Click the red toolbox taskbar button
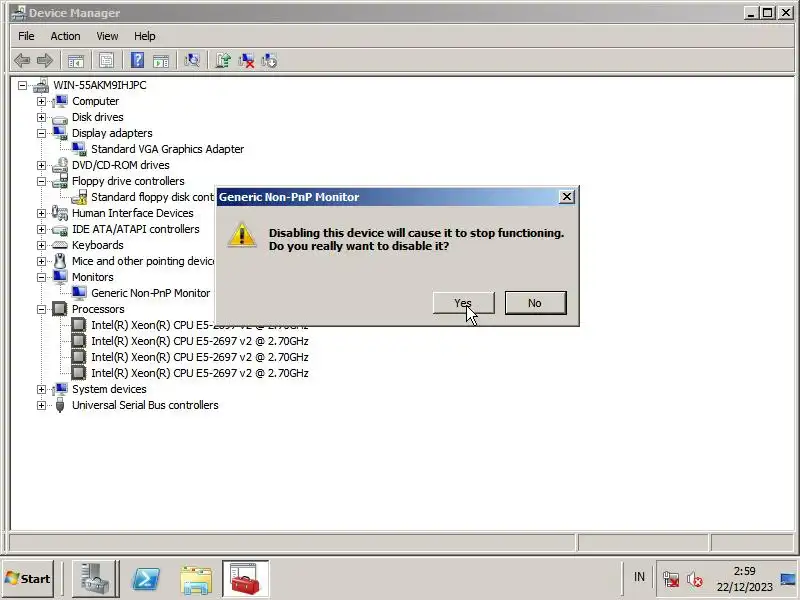Image resolution: width=800 pixels, height=600 pixels. pos(245,579)
